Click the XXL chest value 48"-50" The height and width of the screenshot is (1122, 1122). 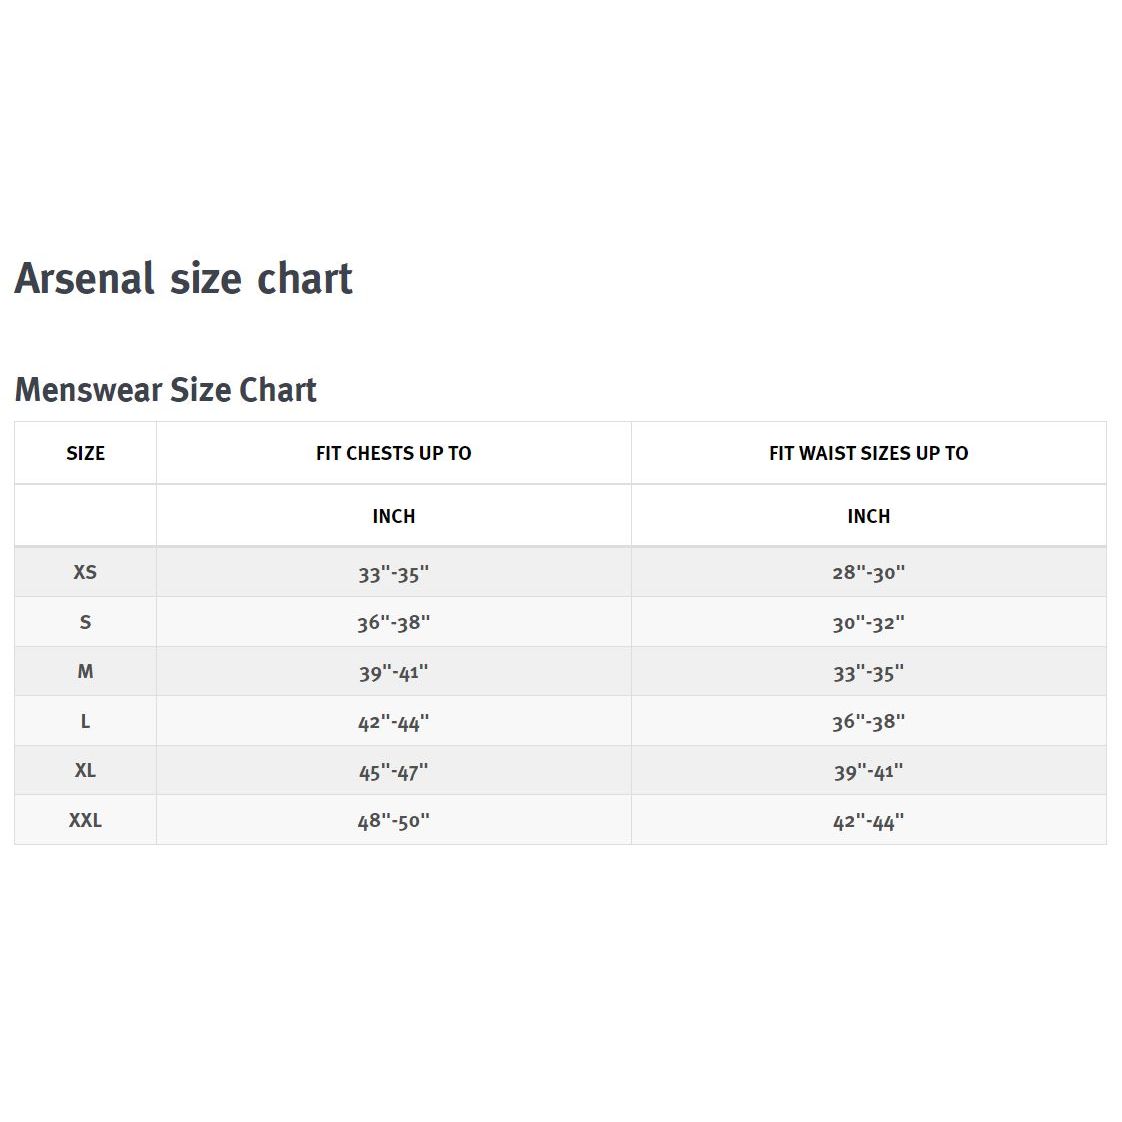coord(393,821)
